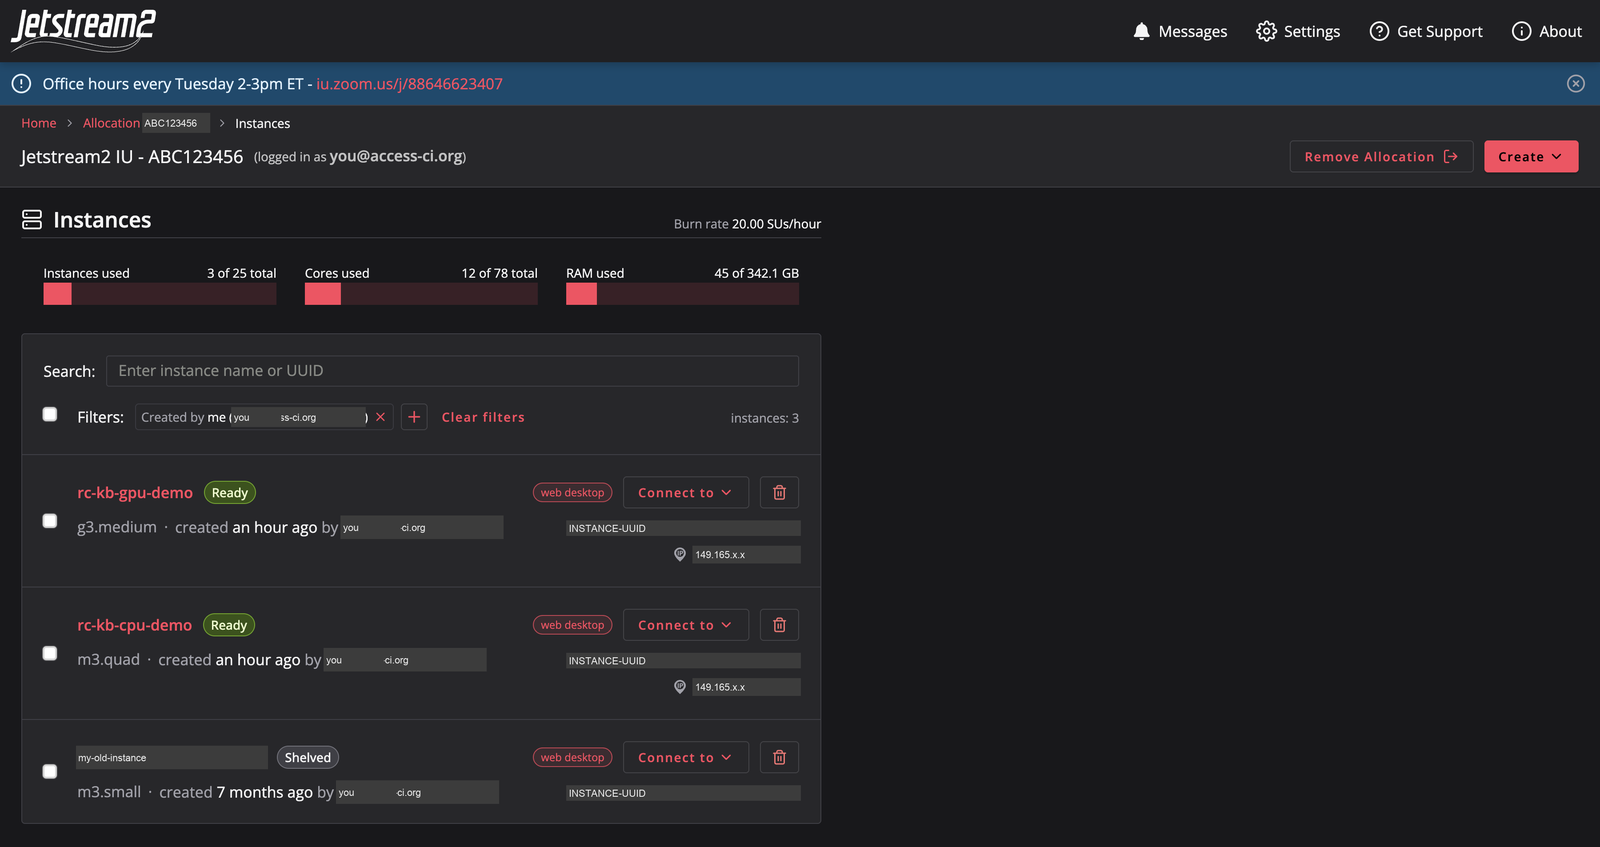Go to Home breadcrumb
Viewport: 1600px width, 847px height.
click(39, 123)
